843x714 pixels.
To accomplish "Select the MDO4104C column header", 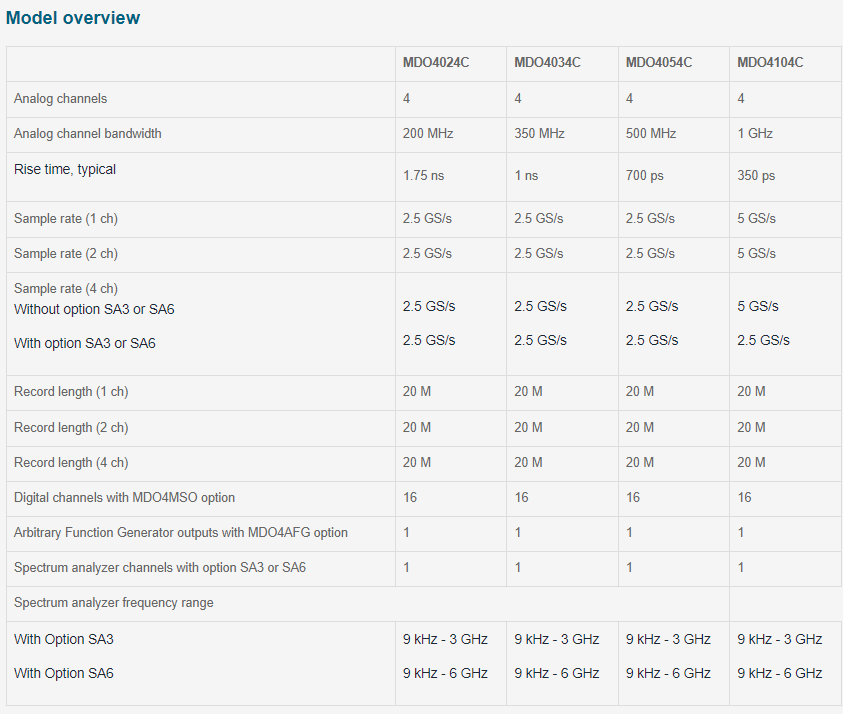I will [x=770, y=62].
